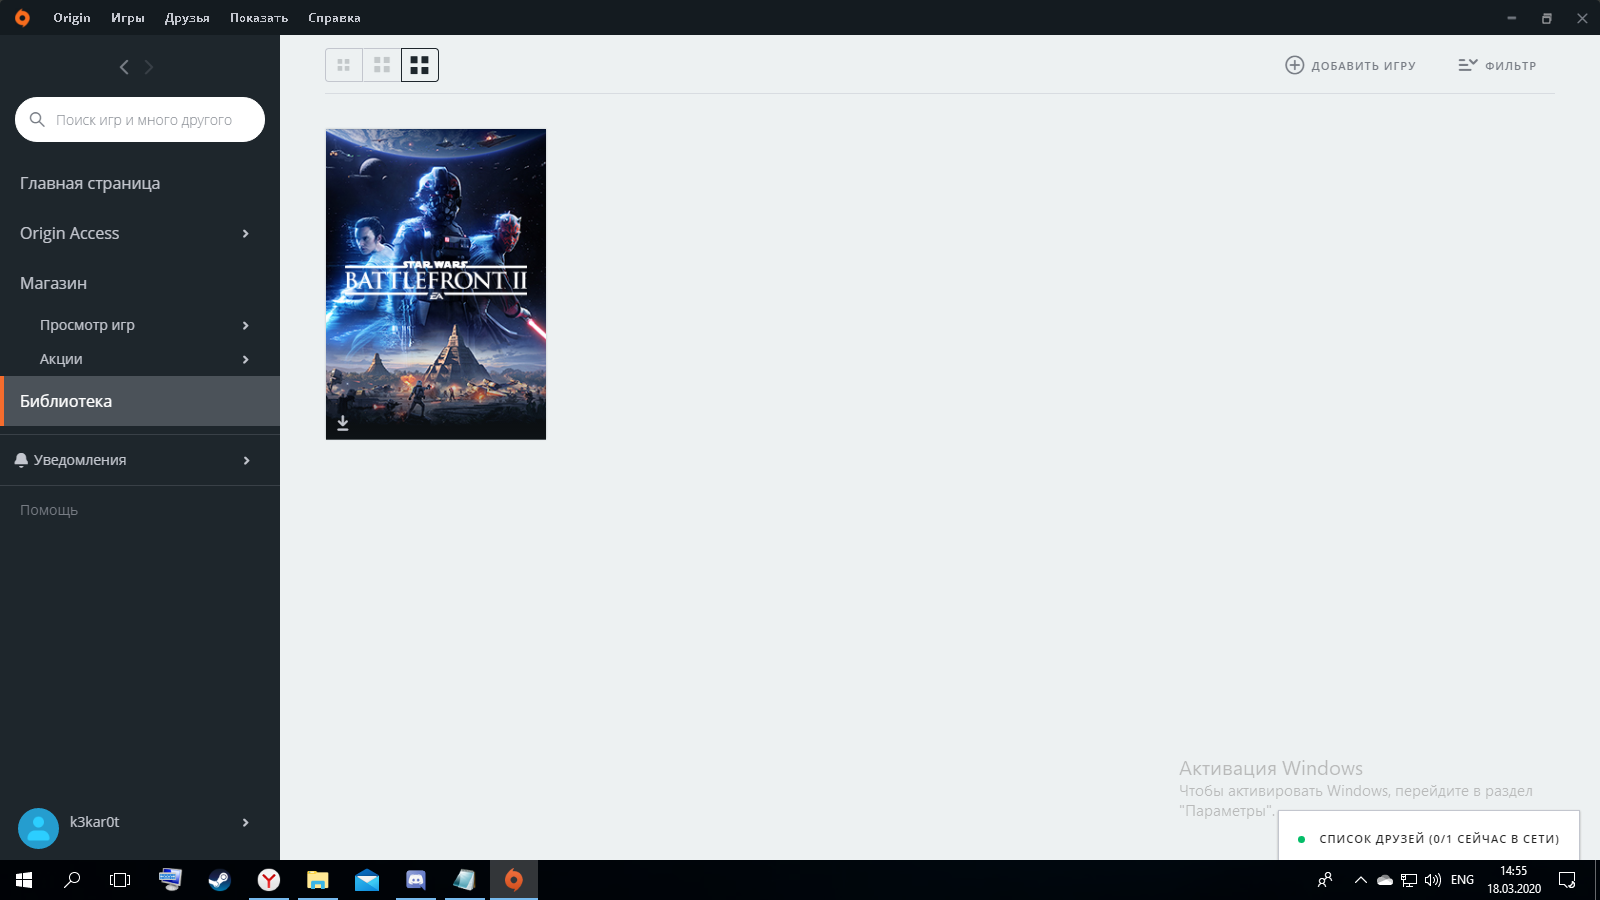The width and height of the screenshot is (1600, 900).
Task: Open Yandex Browser from the taskbar
Action: pos(269,880)
